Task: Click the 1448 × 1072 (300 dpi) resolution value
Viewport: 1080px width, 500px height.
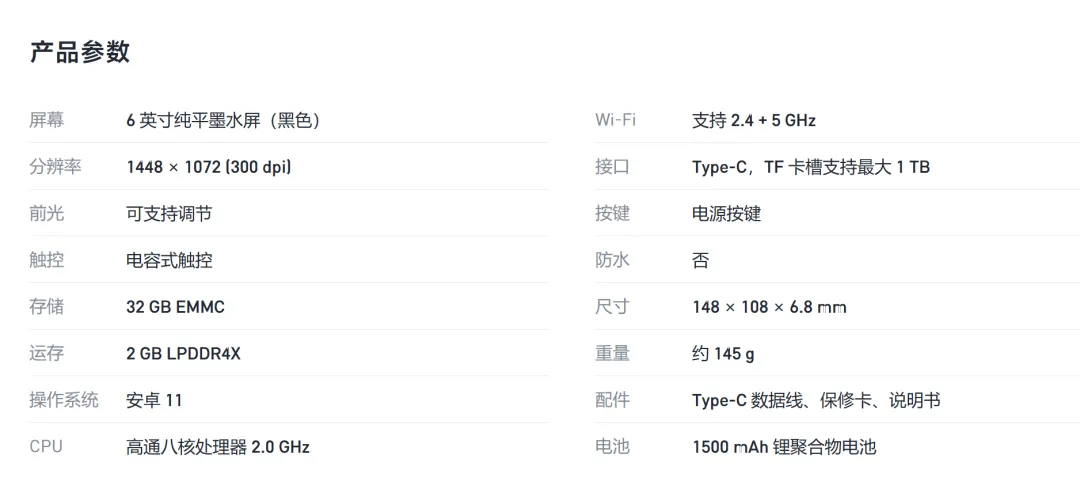Action: pyautogui.click(x=209, y=167)
